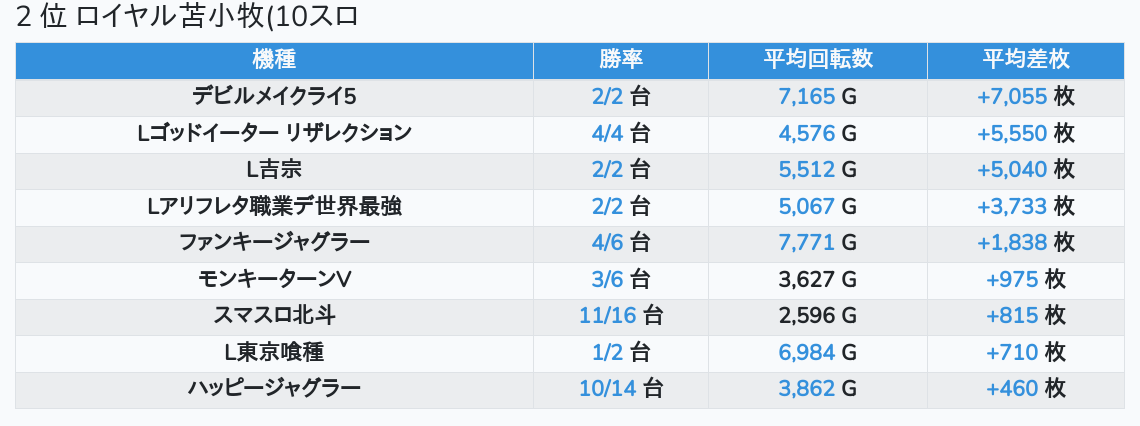Sort by the 勝率 column header

(x=621, y=60)
